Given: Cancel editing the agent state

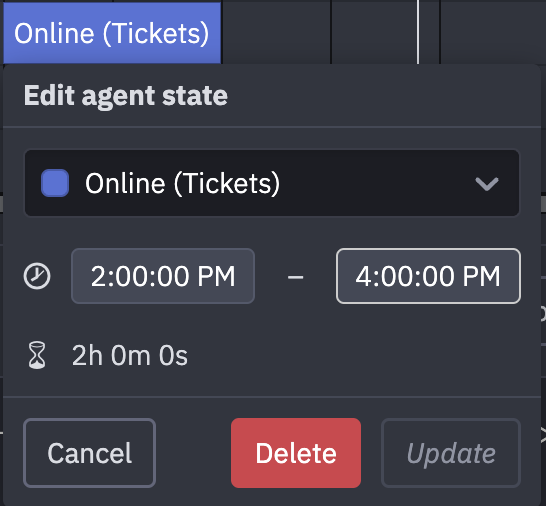Looking at the screenshot, I should [89, 453].
